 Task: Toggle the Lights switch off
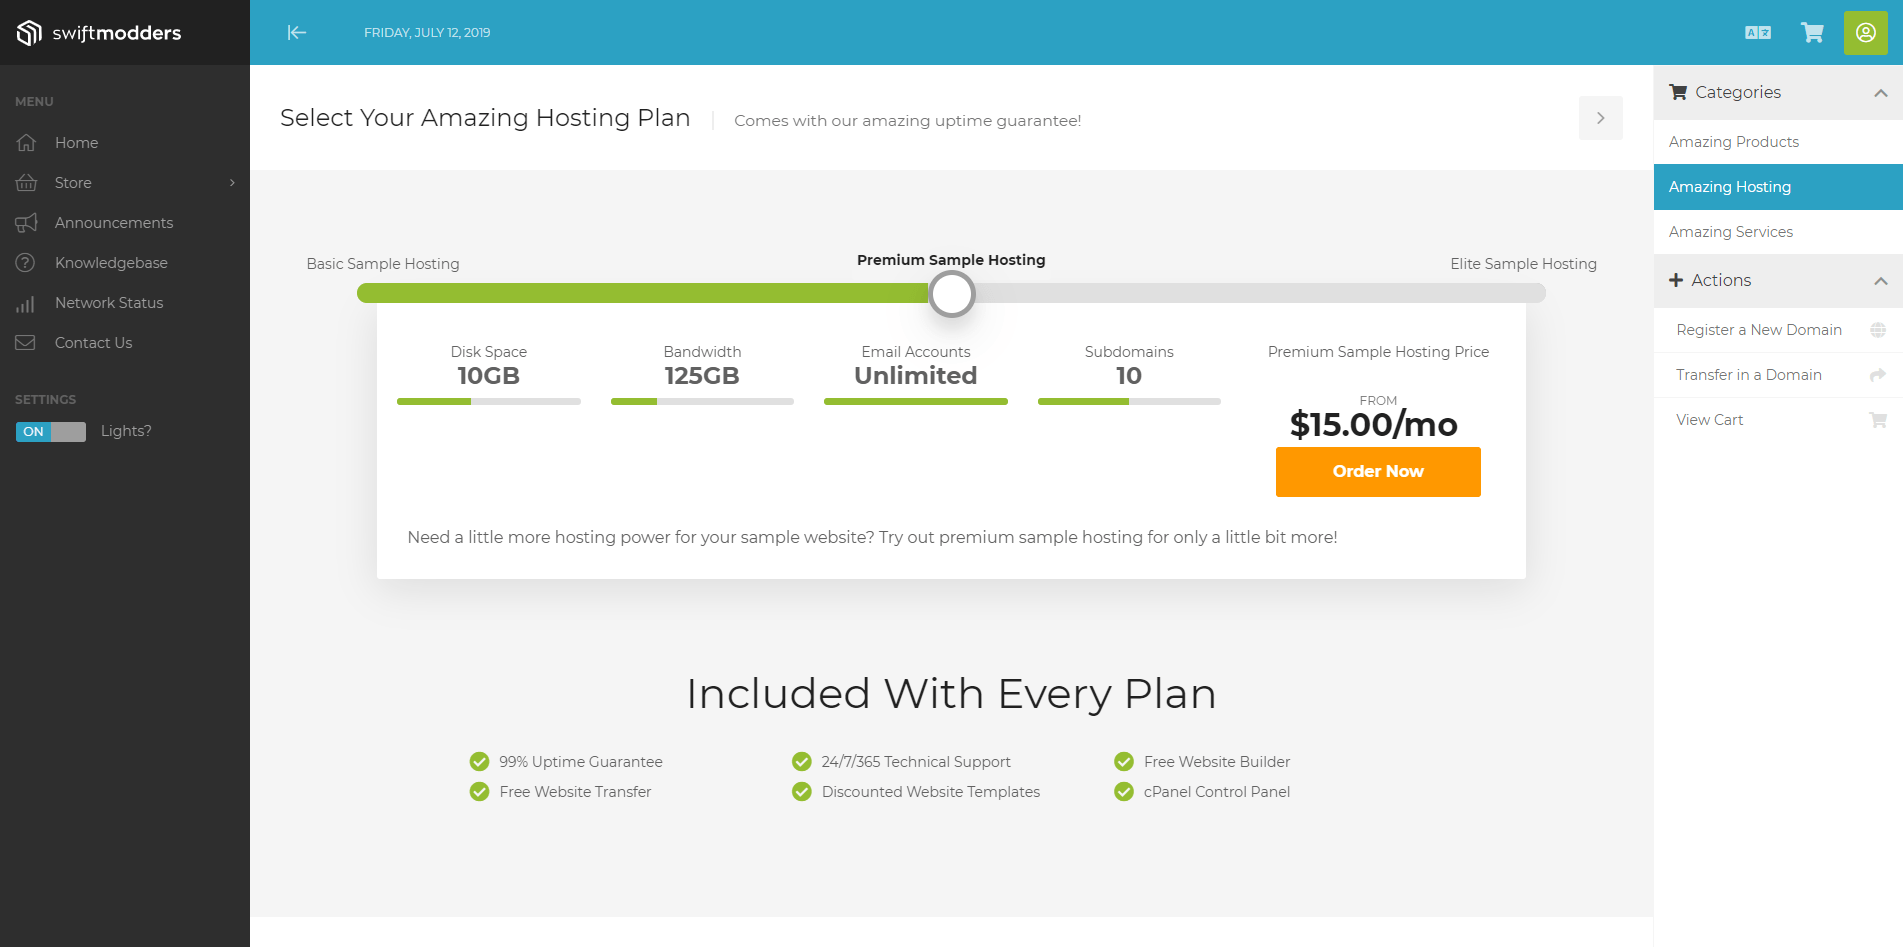(x=51, y=432)
